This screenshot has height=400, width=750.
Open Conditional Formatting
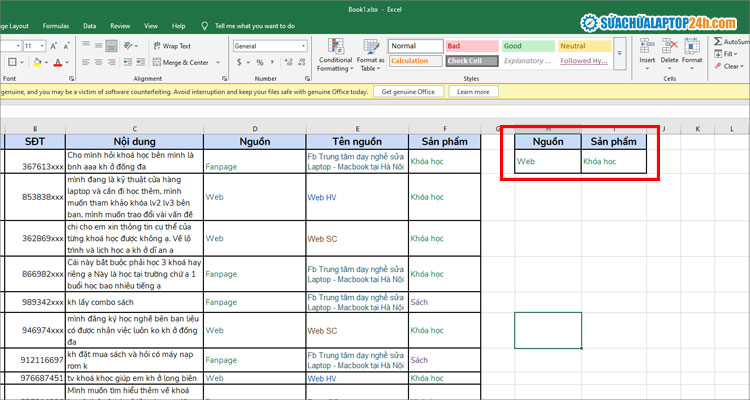click(x=335, y=49)
